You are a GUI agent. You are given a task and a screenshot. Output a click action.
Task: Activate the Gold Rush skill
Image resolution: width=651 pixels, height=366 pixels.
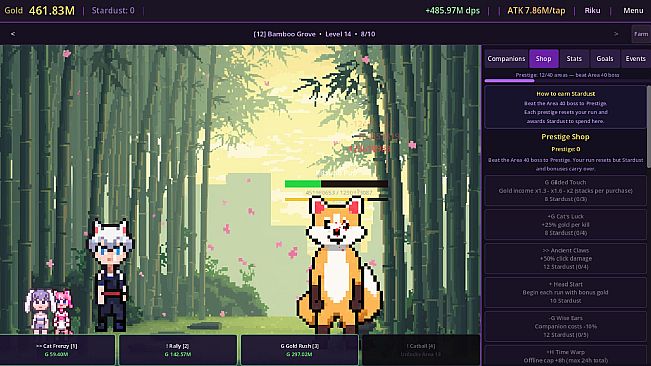(299, 350)
